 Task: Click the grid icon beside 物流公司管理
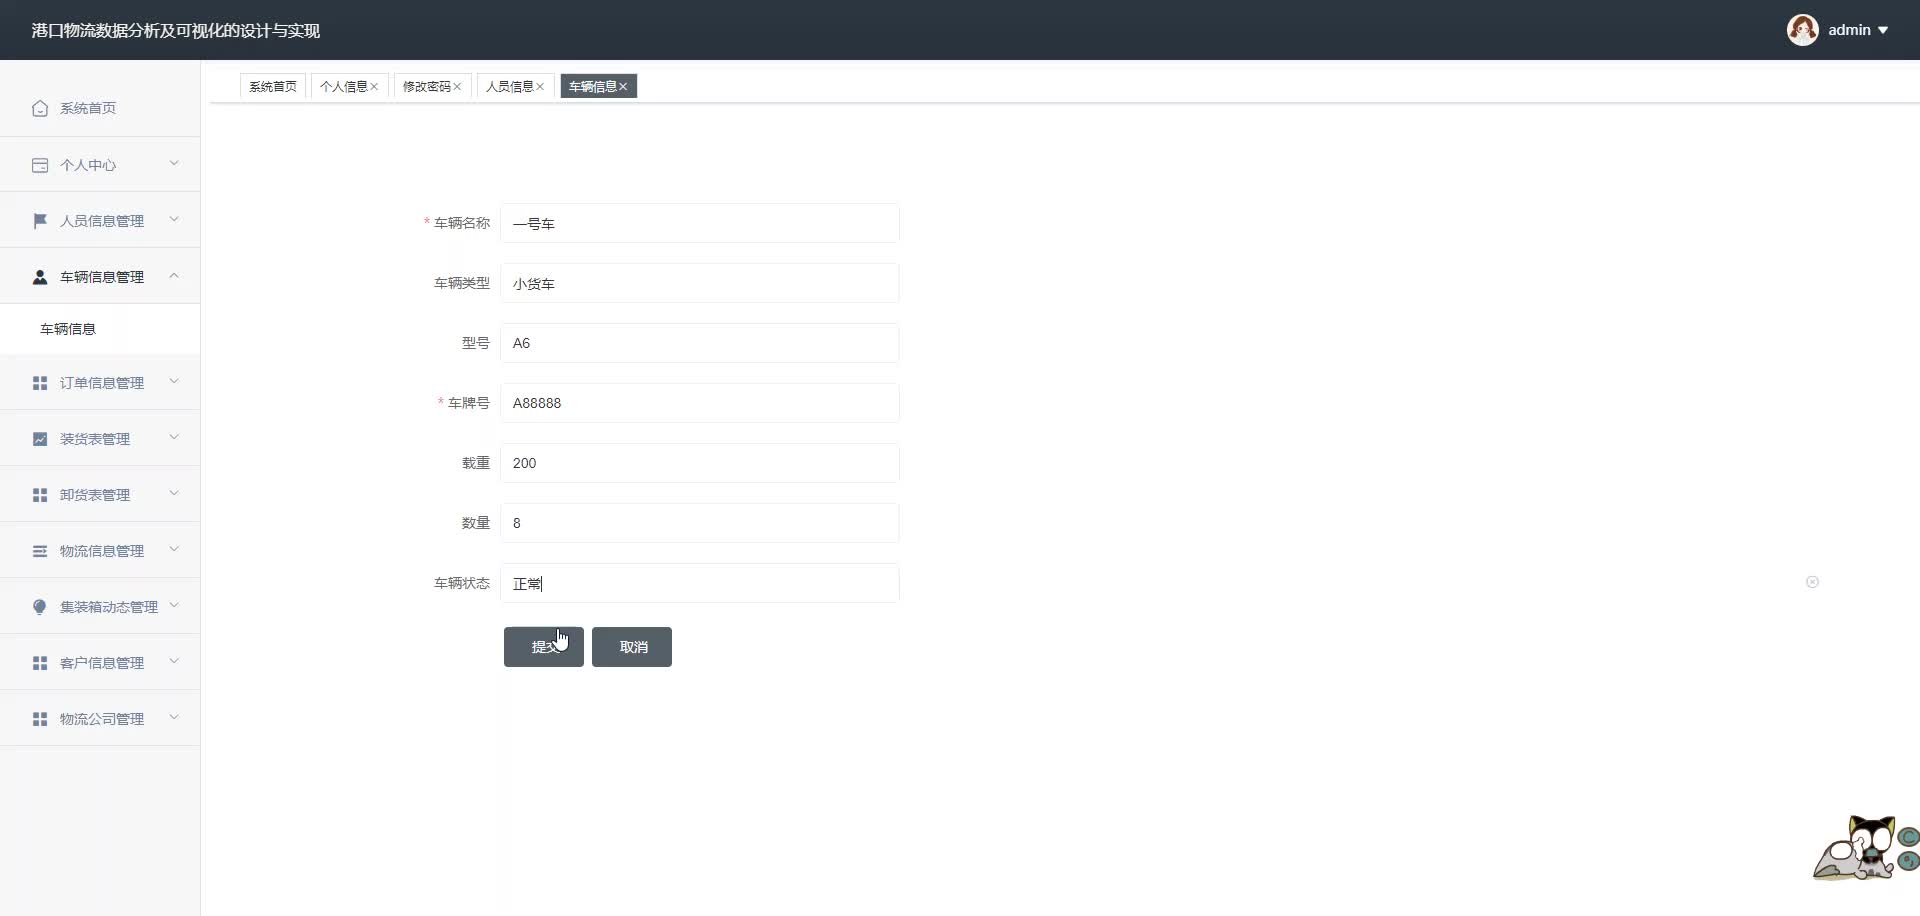(x=40, y=719)
